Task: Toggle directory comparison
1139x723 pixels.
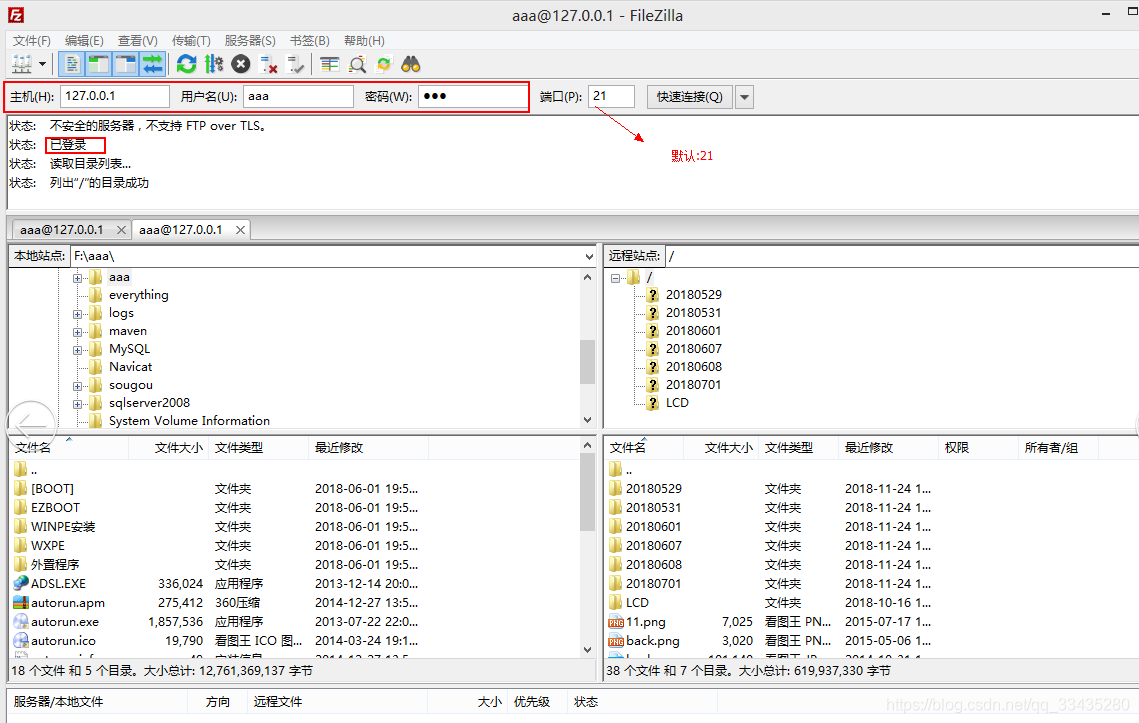Action: click(357, 65)
